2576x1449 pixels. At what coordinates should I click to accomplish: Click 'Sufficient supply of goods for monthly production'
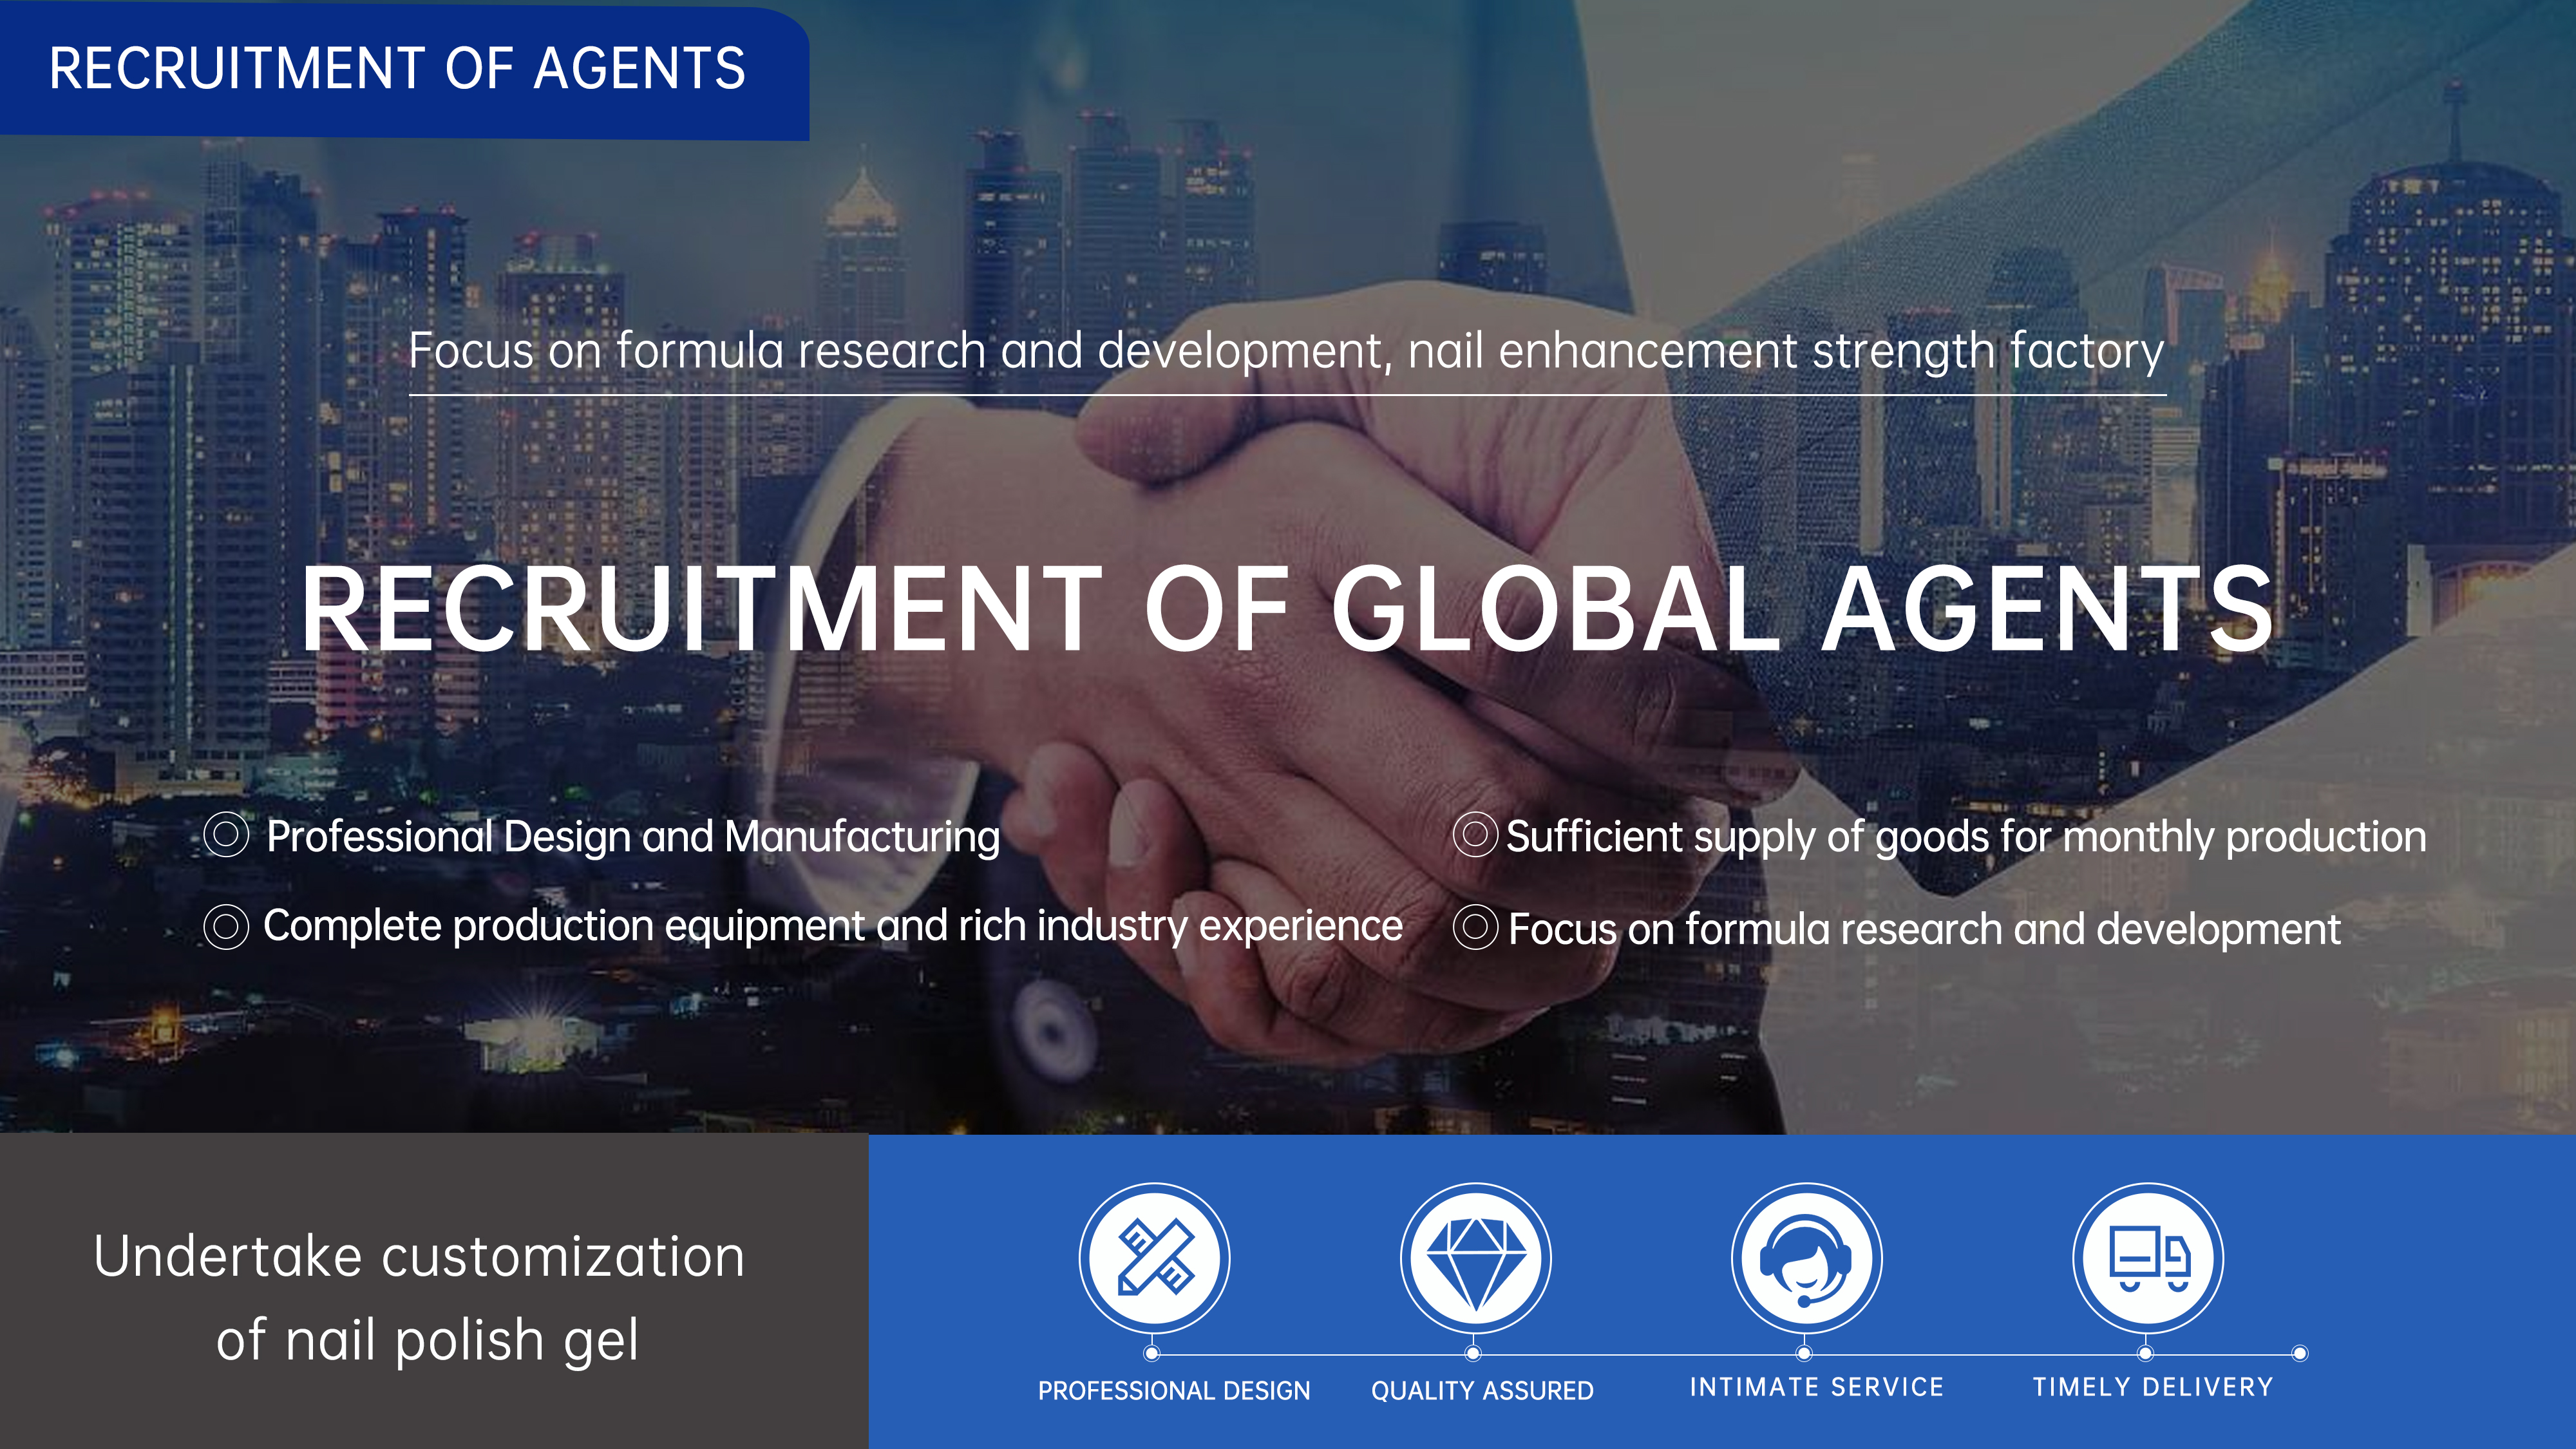click(x=1966, y=836)
